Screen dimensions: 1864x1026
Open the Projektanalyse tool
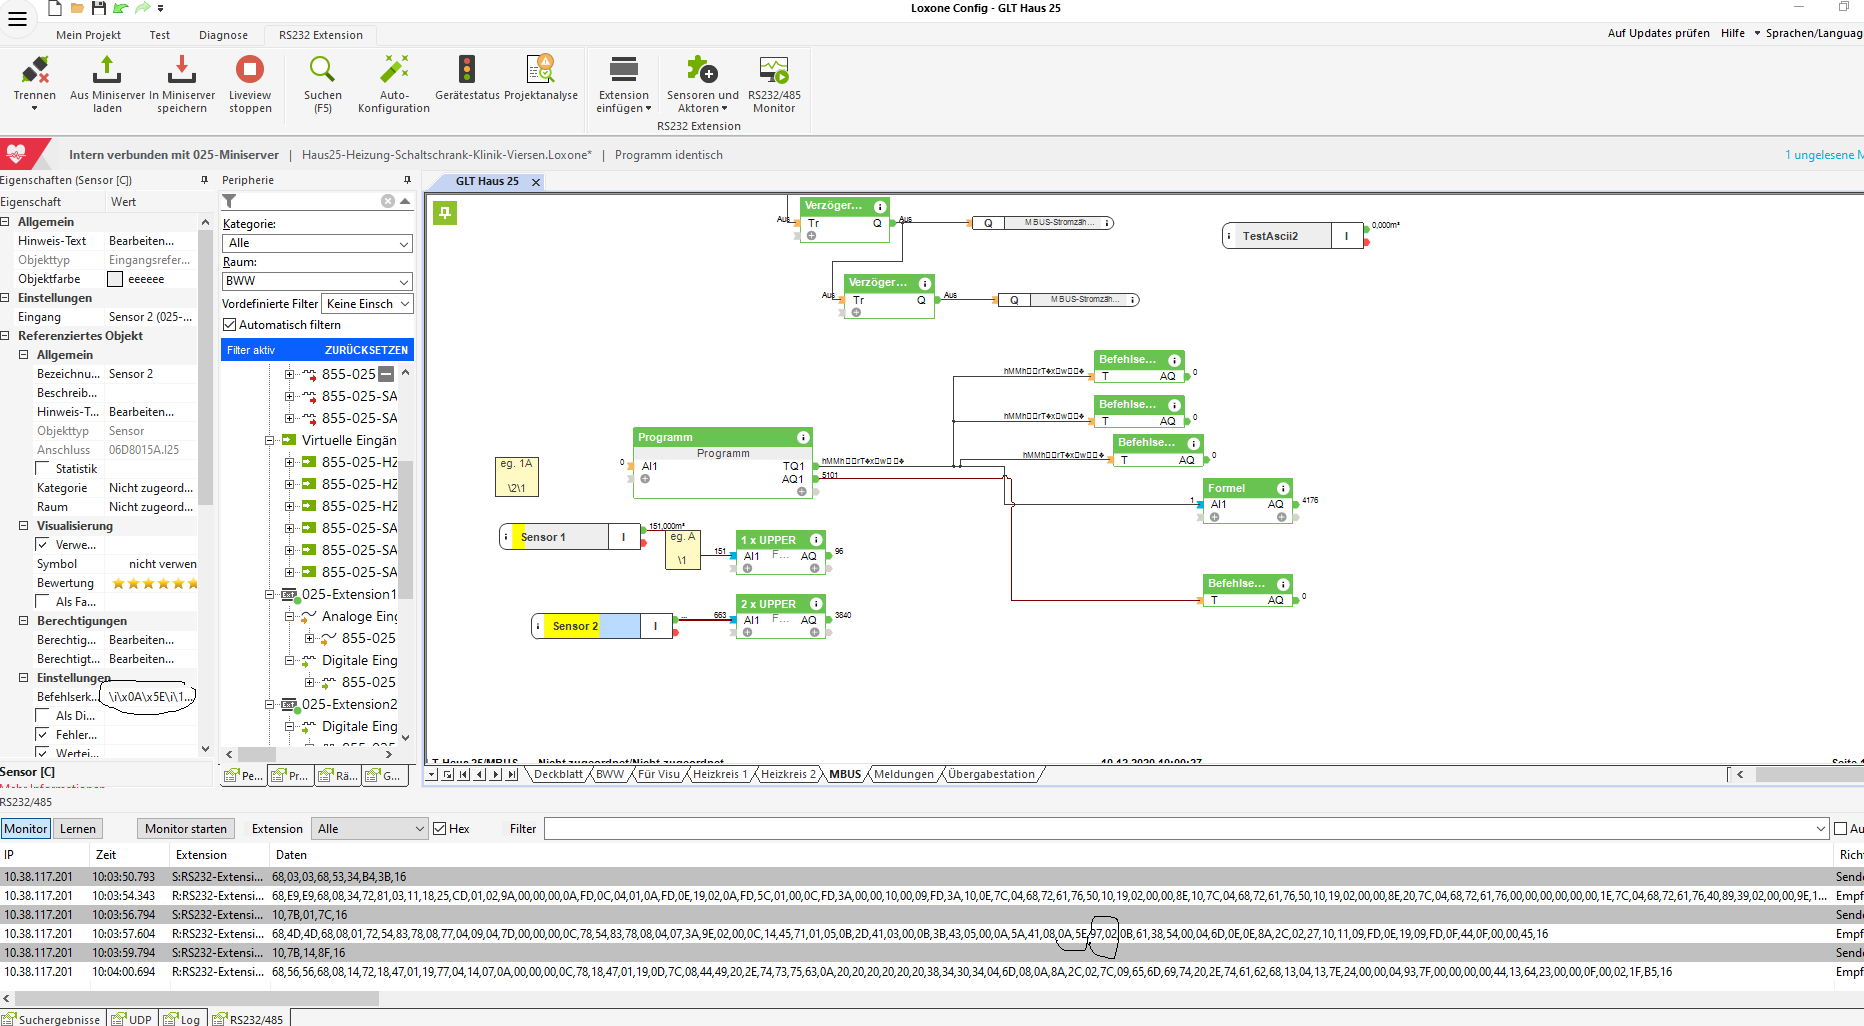[540, 70]
